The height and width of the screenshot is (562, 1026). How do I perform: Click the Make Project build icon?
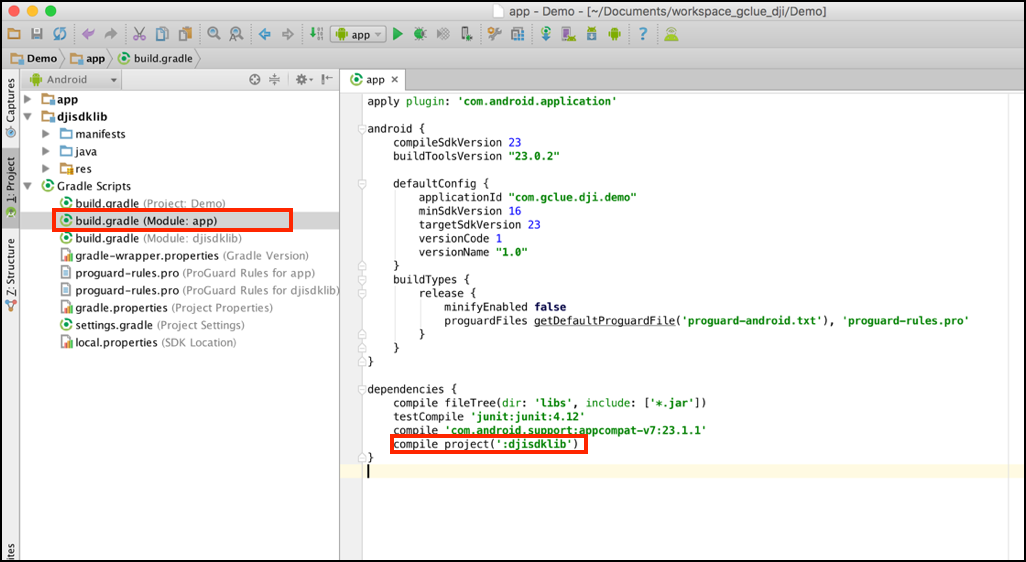coord(316,34)
